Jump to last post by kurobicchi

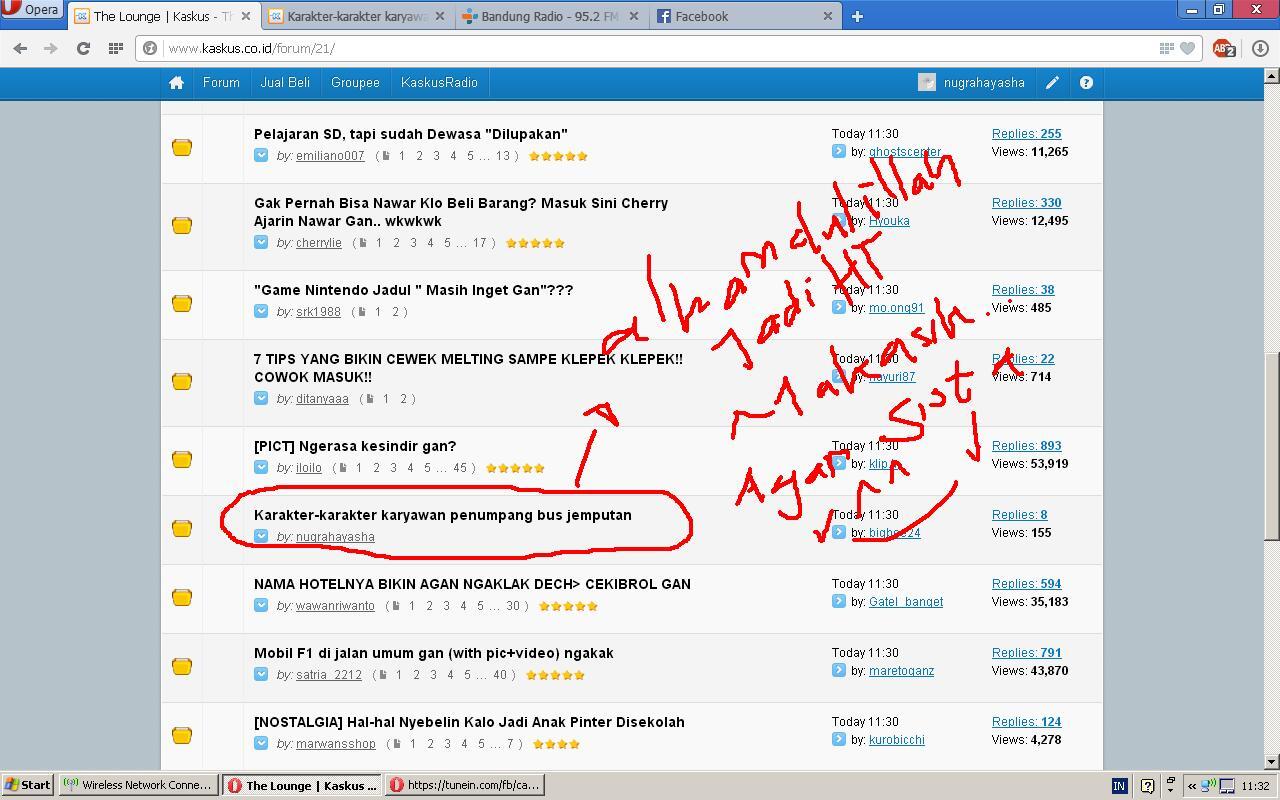tap(838, 739)
